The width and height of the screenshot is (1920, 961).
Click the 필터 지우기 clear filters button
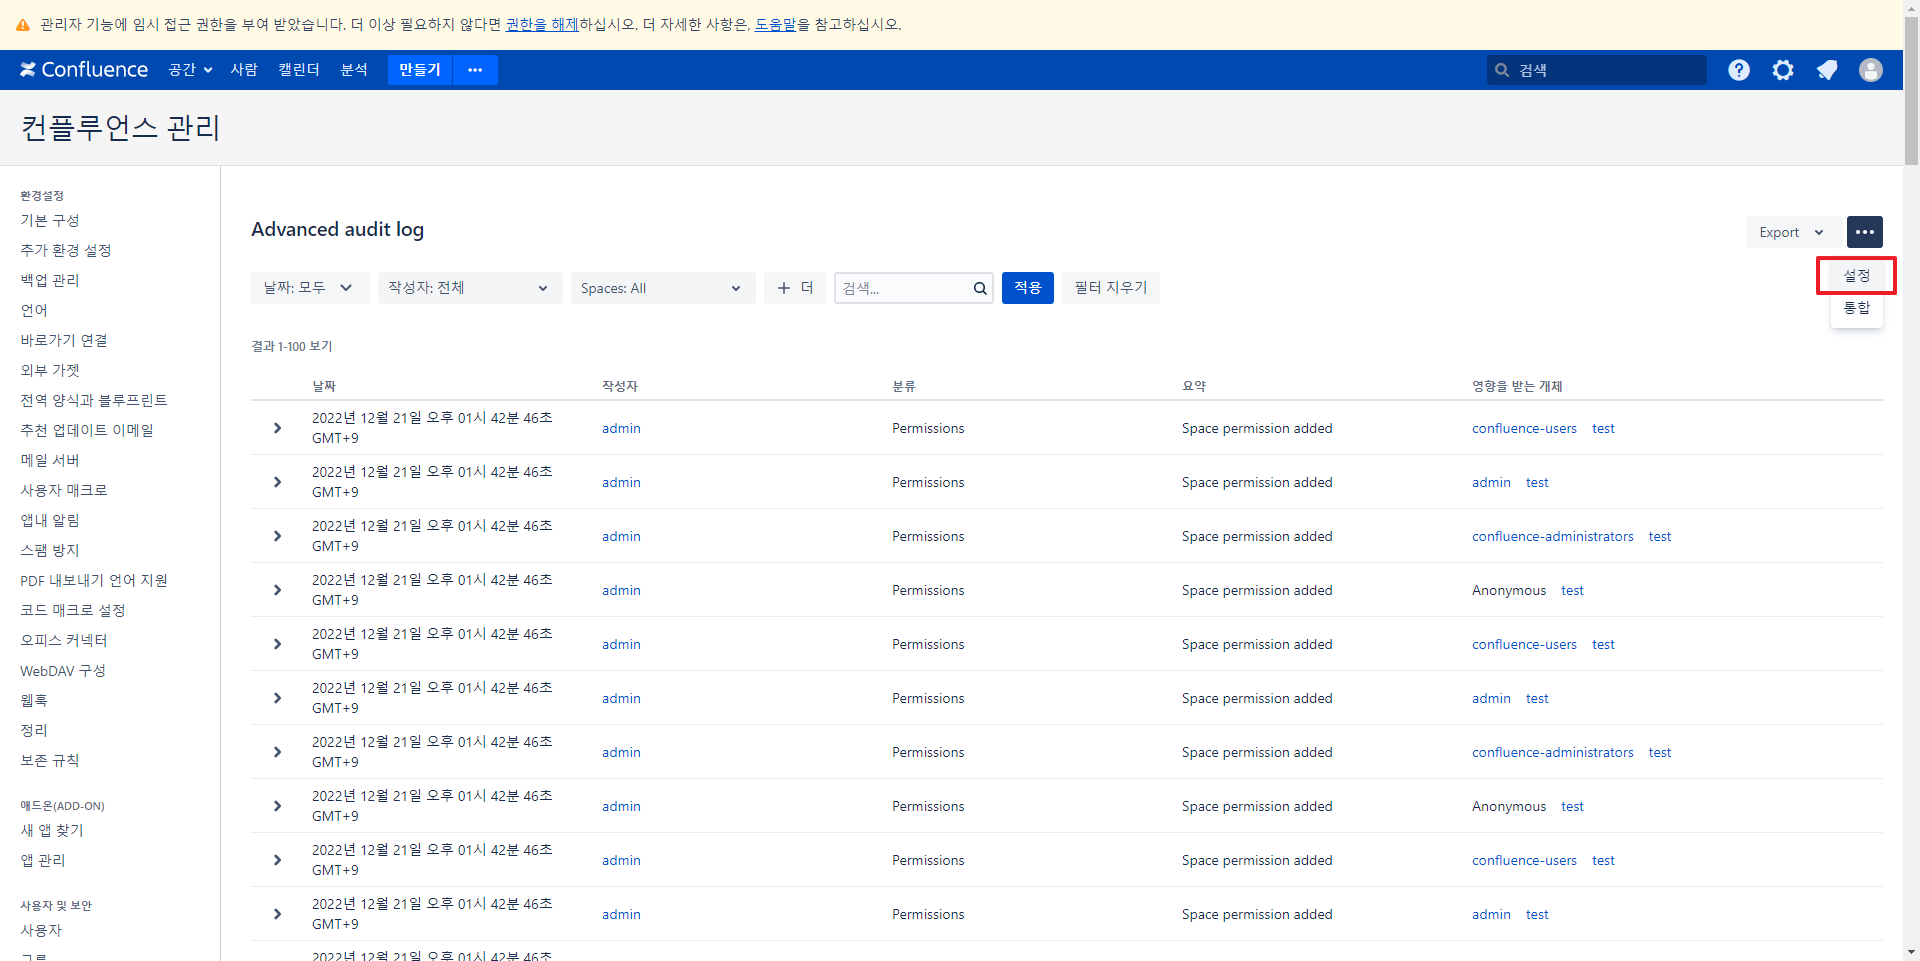tap(1111, 288)
